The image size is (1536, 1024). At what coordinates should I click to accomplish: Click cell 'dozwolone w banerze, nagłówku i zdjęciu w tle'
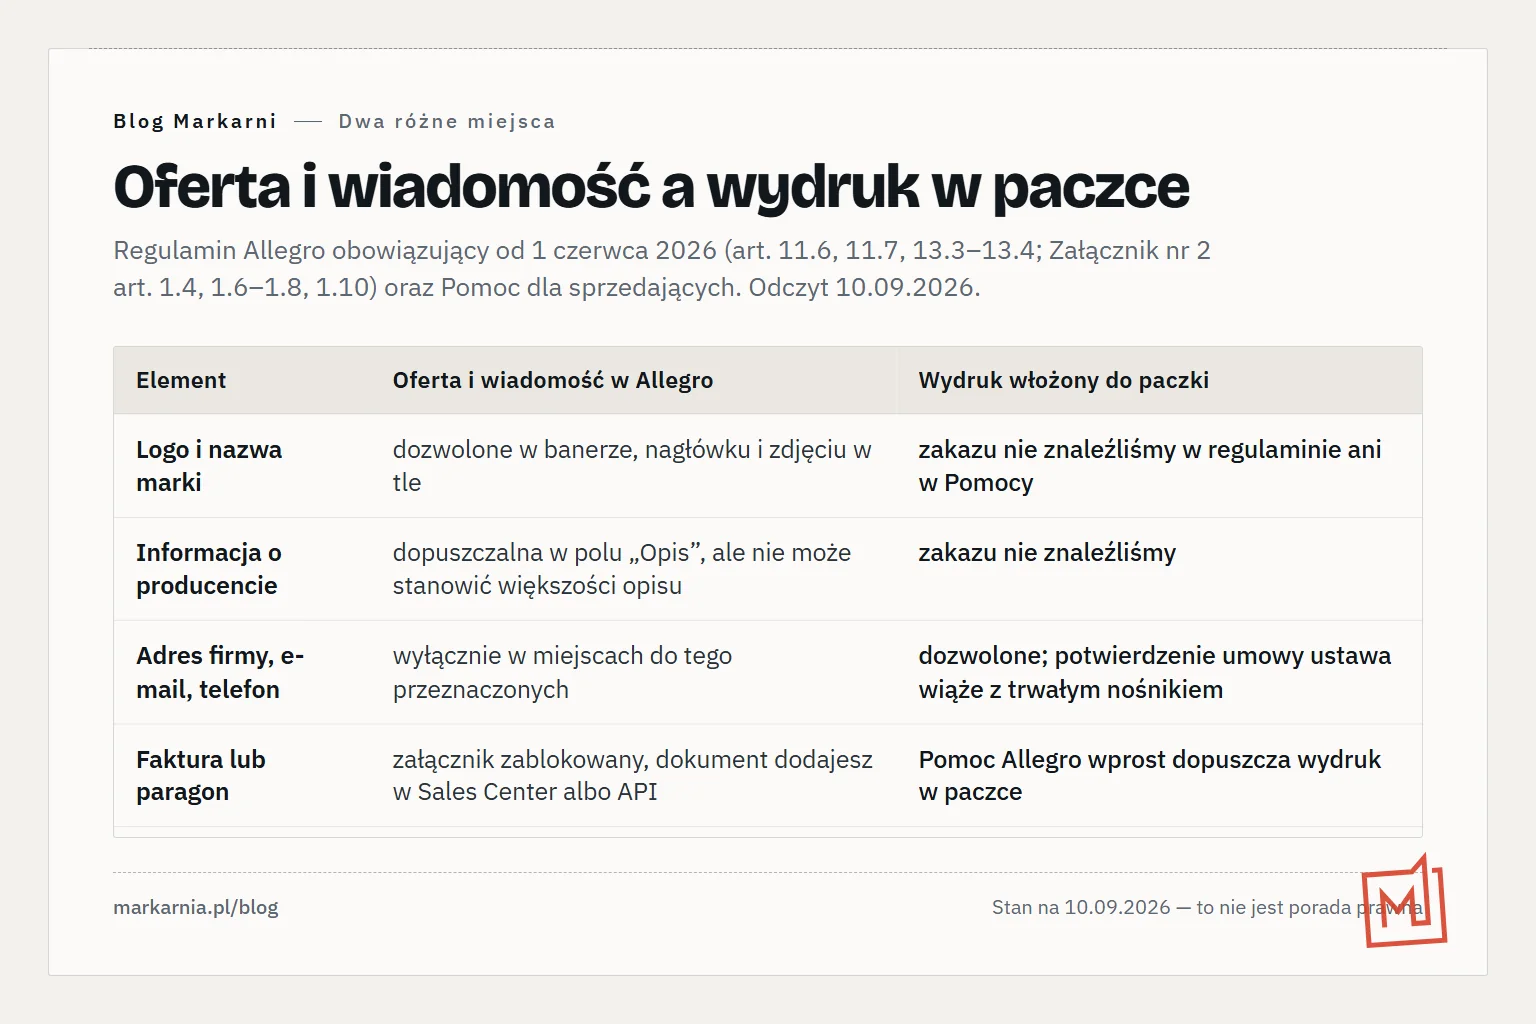632,466
